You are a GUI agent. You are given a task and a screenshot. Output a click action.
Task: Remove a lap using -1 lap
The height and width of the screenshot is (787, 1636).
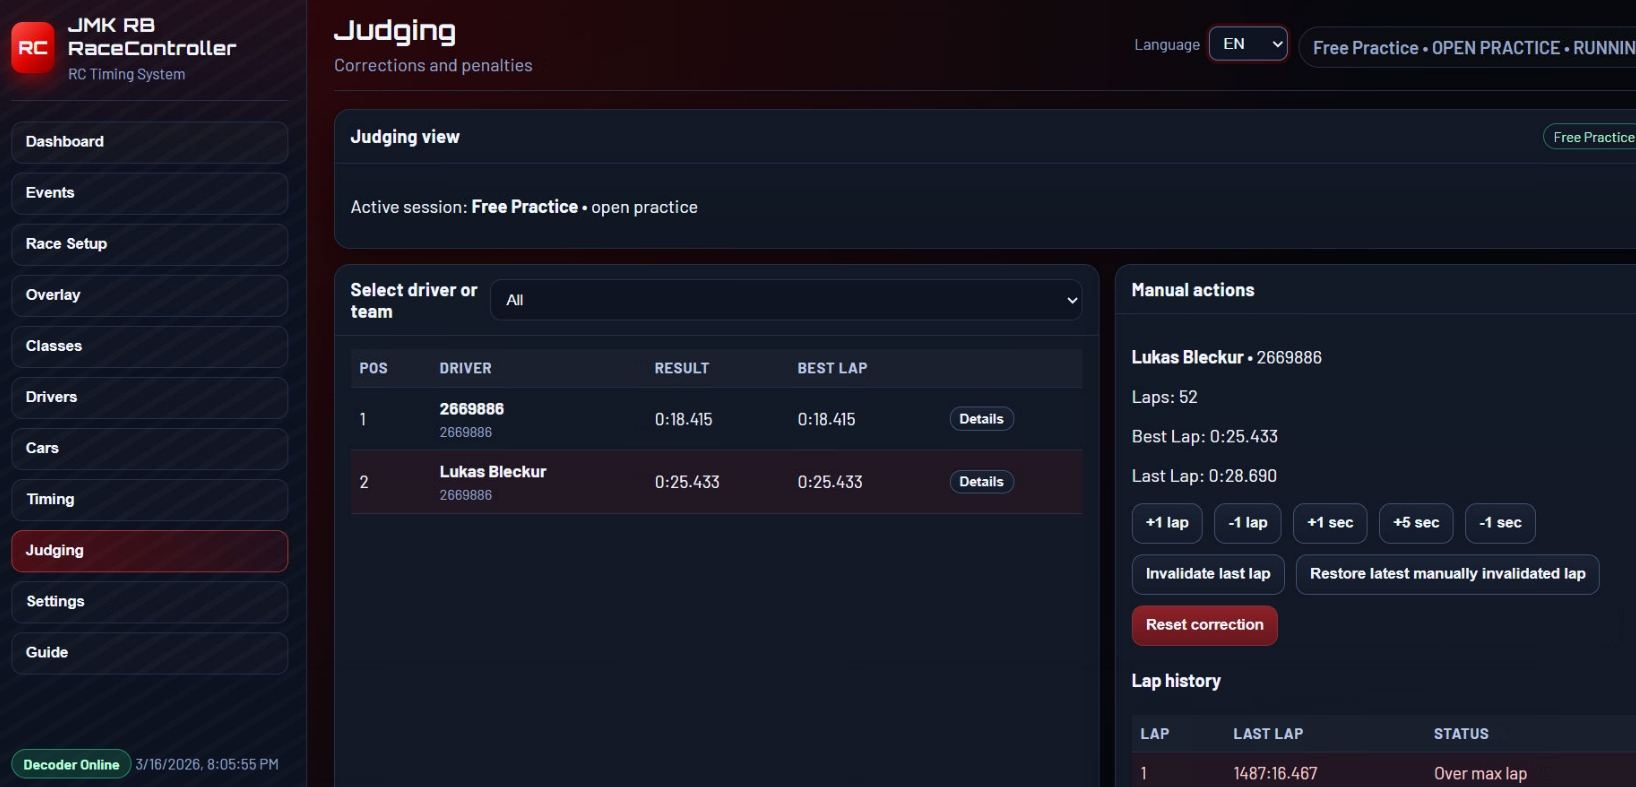coord(1247,523)
